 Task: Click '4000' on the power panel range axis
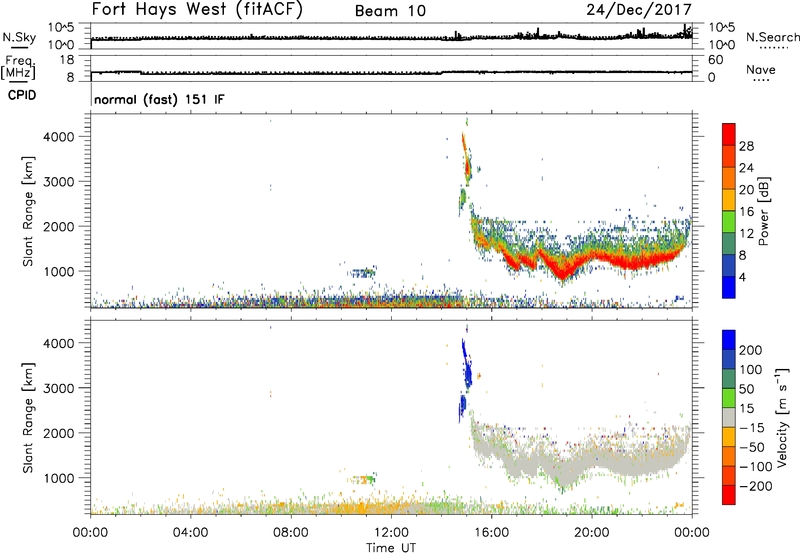[59, 137]
